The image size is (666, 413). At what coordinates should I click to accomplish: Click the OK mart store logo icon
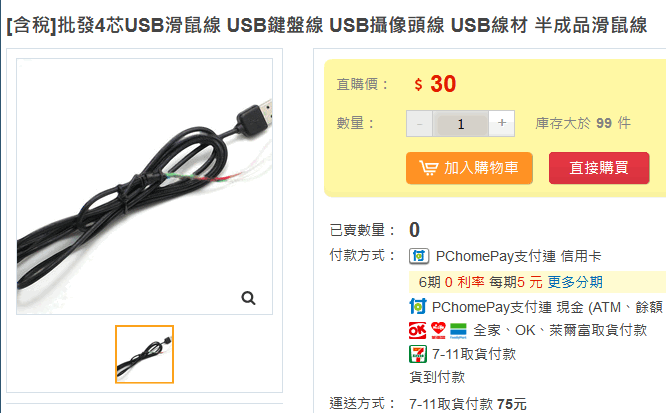pos(417,330)
